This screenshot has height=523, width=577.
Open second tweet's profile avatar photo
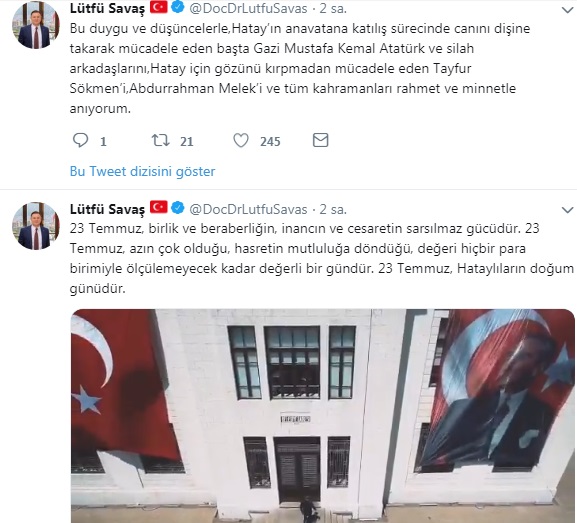[36, 226]
